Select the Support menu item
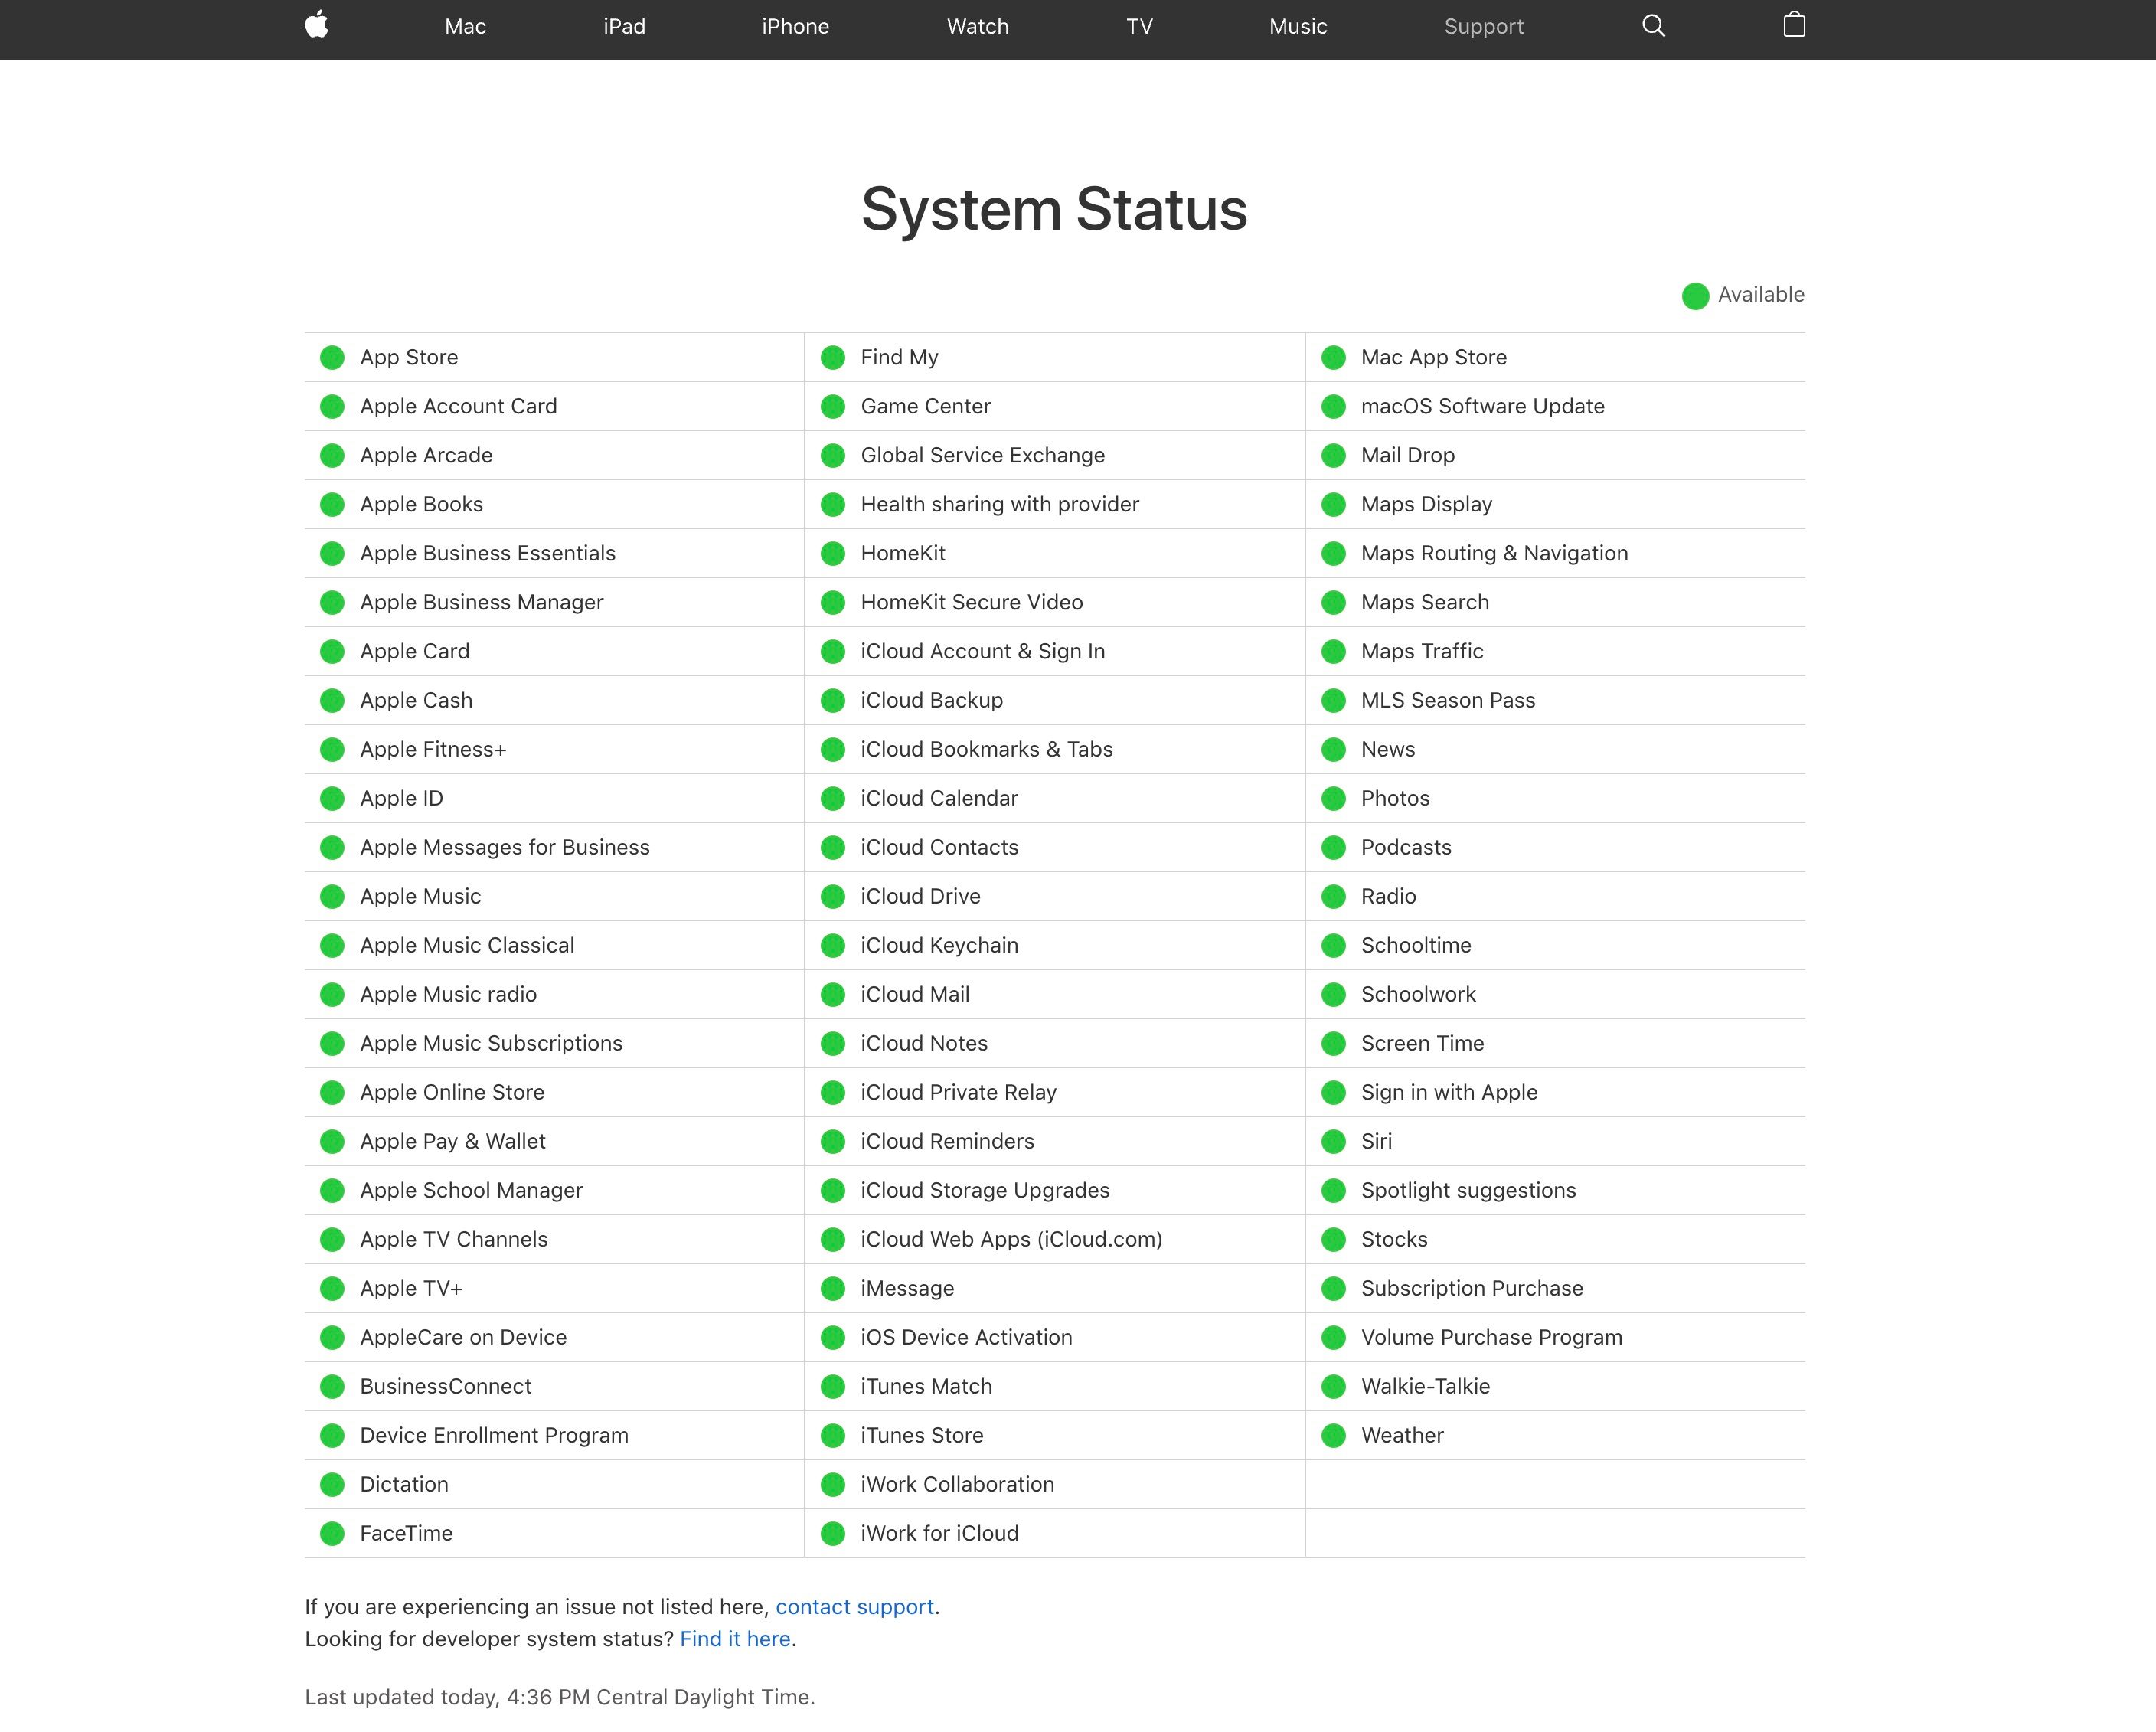Image resolution: width=2156 pixels, height=1732 pixels. pos(1484,26)
